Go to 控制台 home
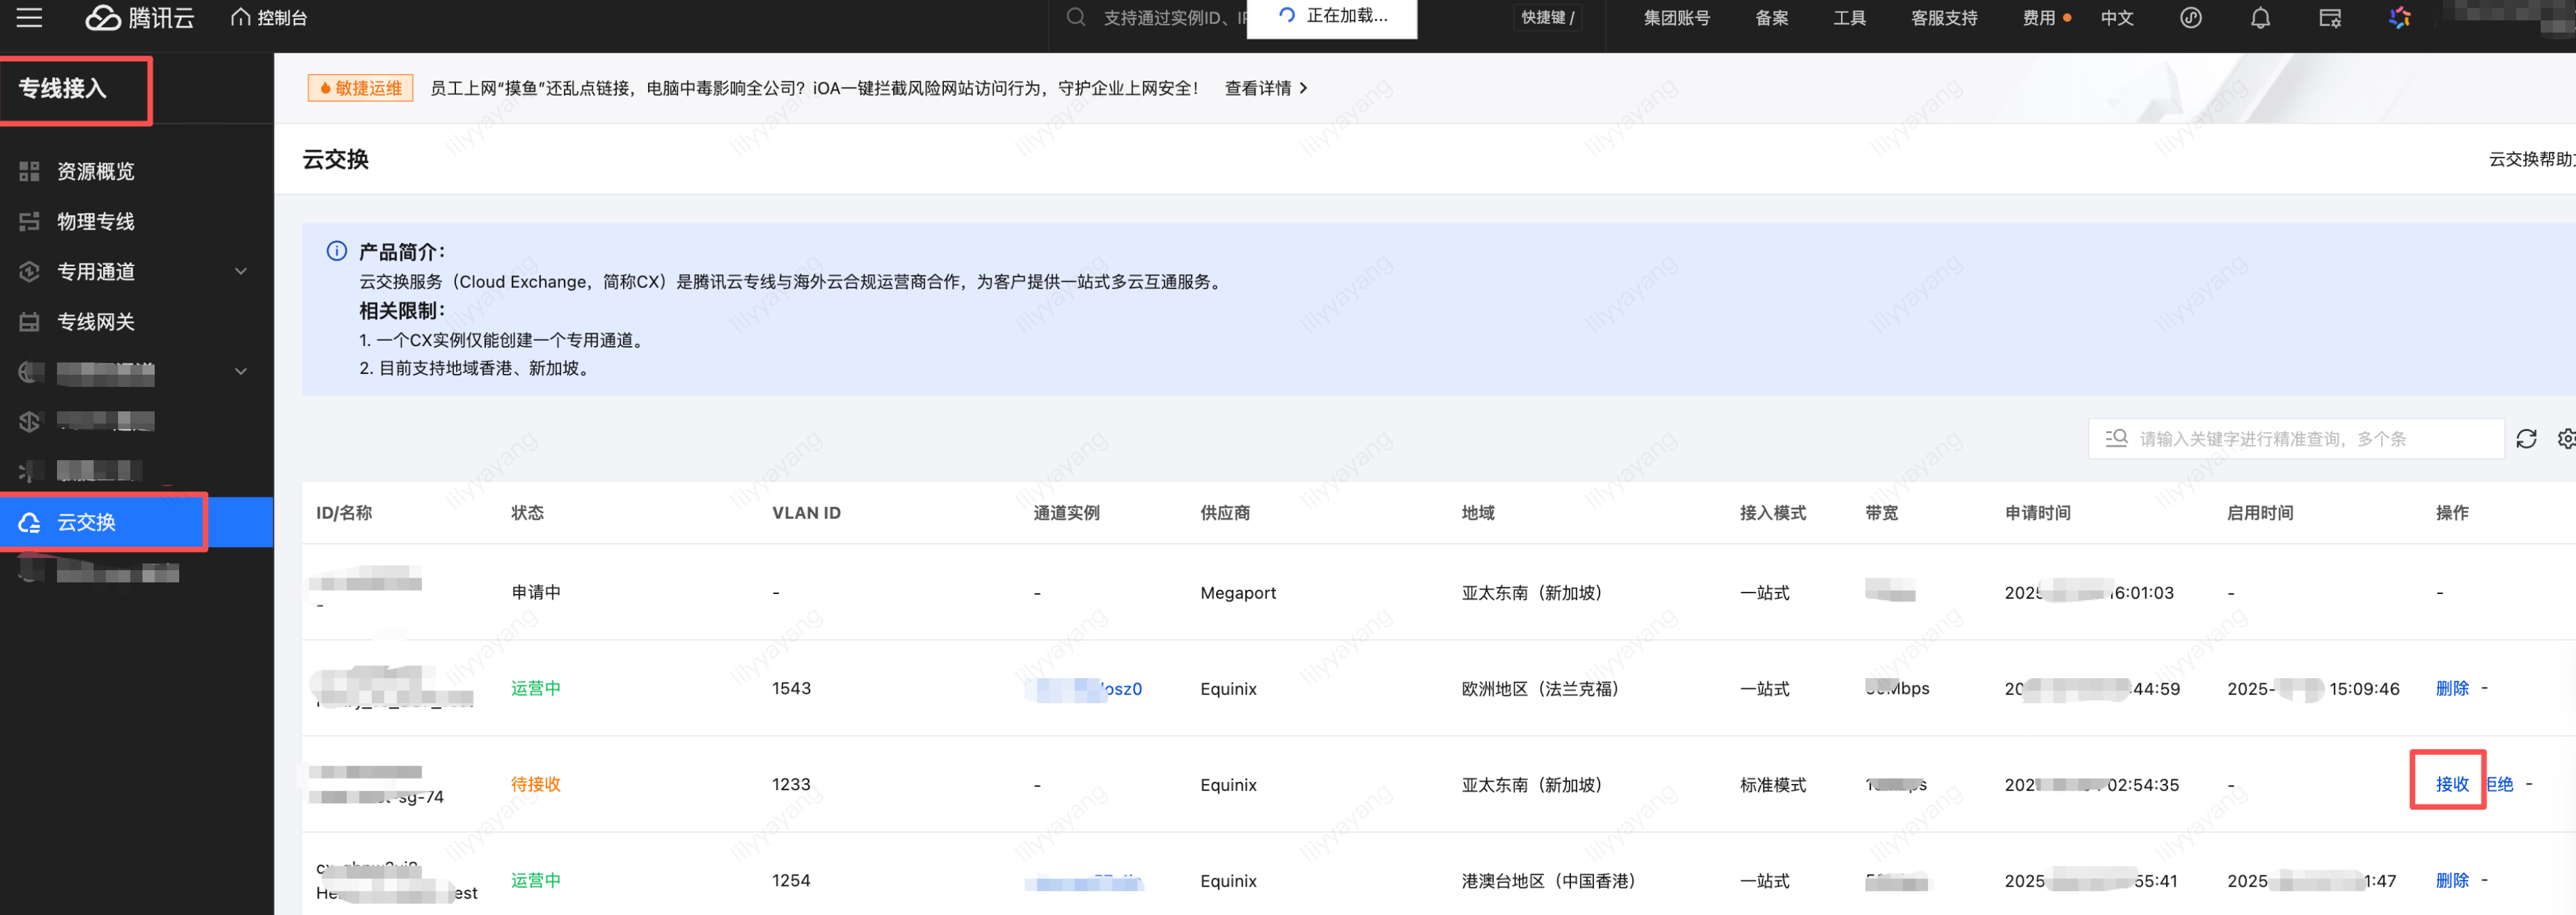This screenshot has width=2576, height=915. [x=269, y=18]
